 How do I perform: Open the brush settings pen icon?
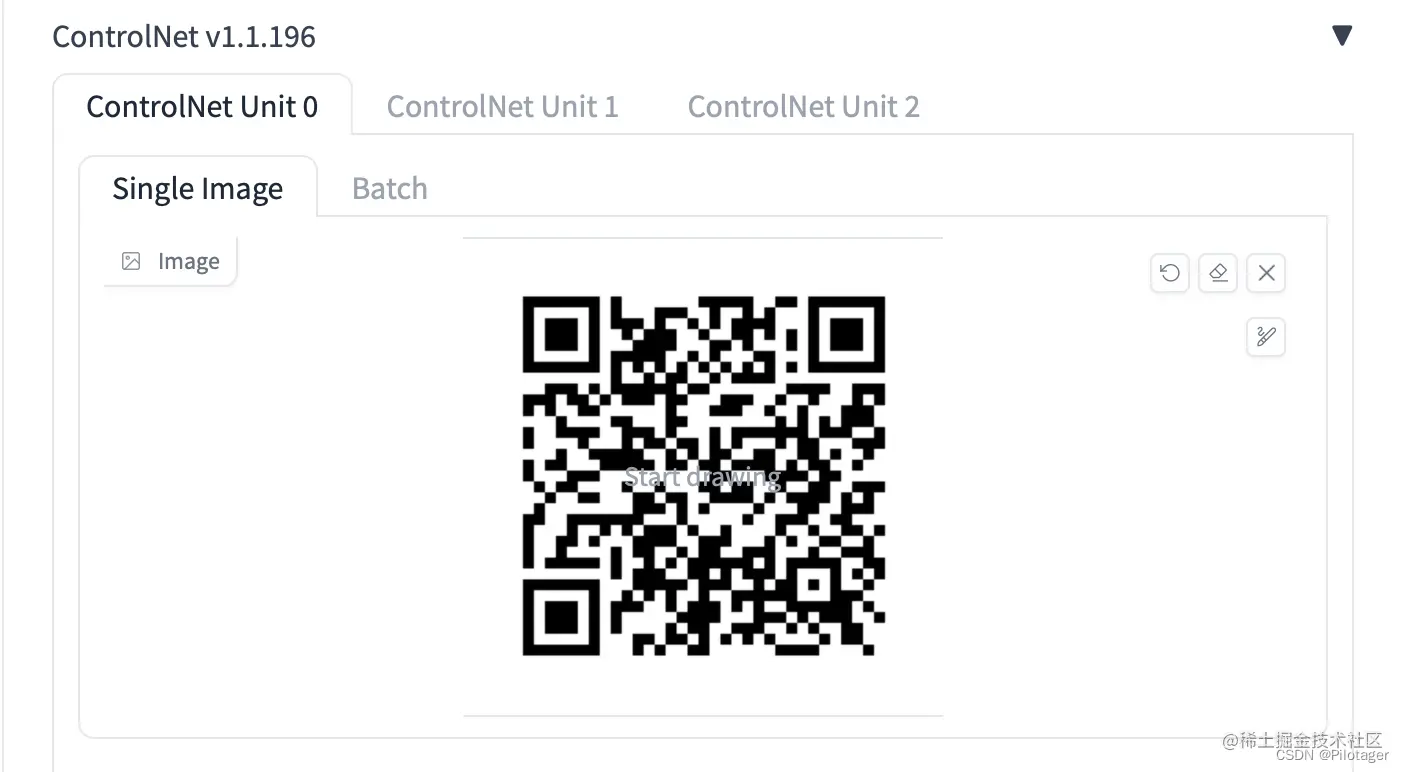pos(1266,337)
